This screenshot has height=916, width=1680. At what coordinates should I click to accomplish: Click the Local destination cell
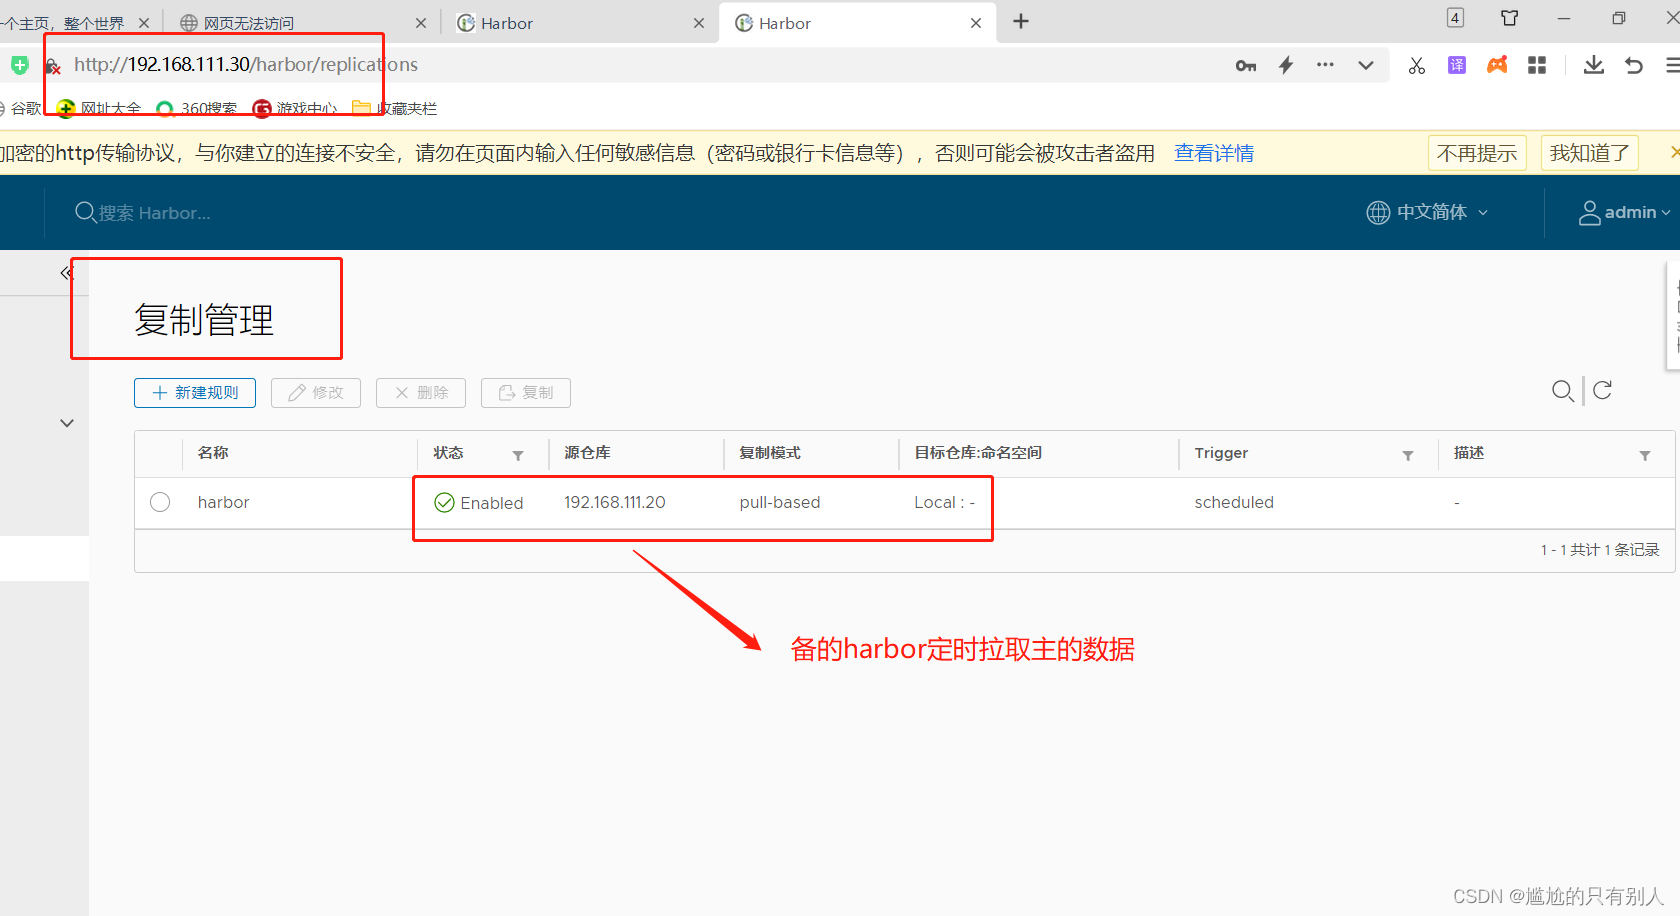tap(944, 502)
